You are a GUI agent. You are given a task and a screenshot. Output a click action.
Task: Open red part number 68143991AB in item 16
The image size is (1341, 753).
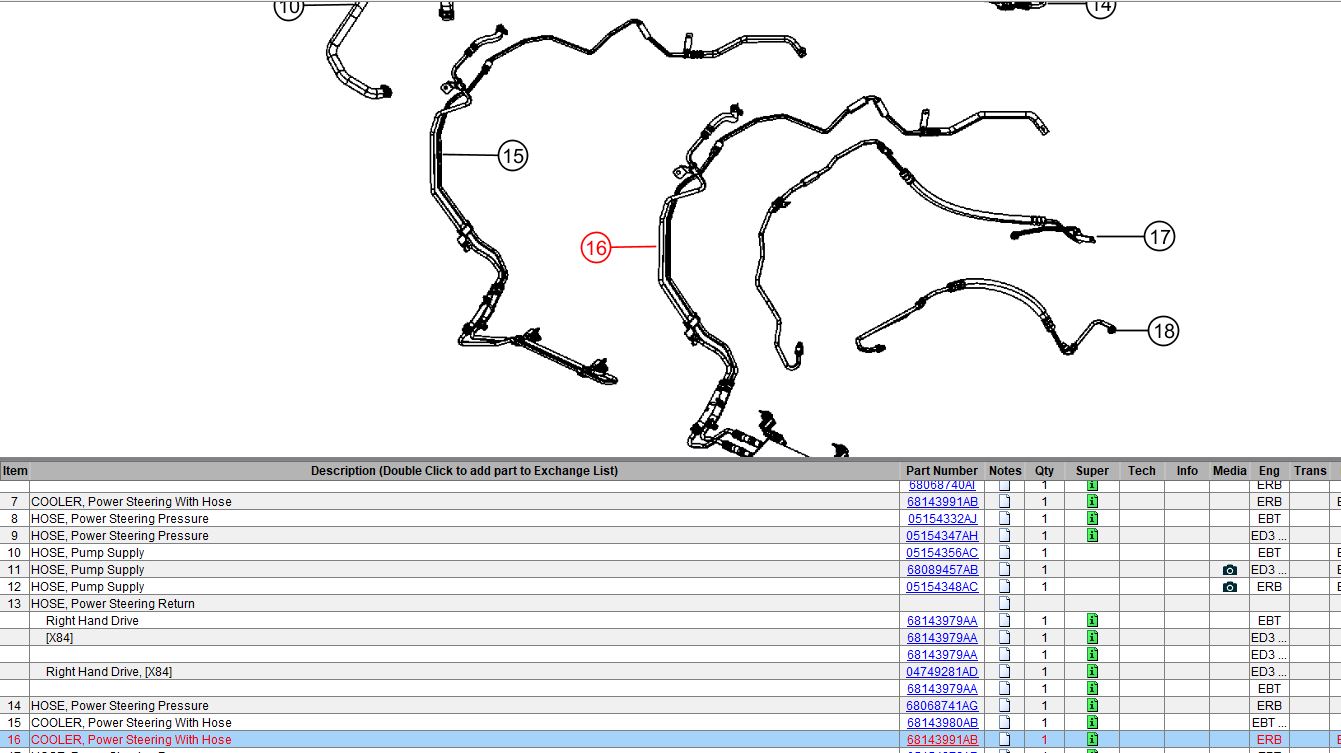[942, 740]
